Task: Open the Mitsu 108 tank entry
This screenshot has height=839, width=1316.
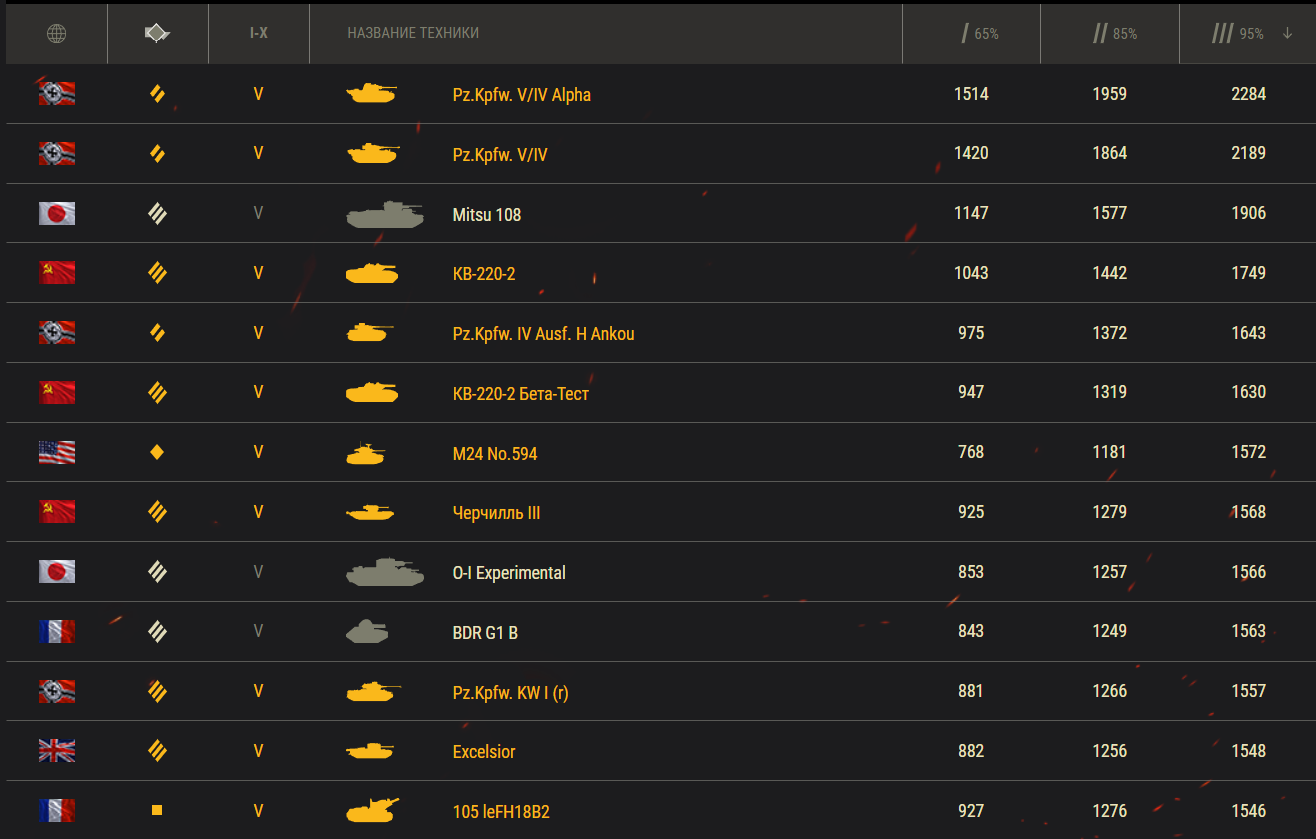Action: [487, 214]
